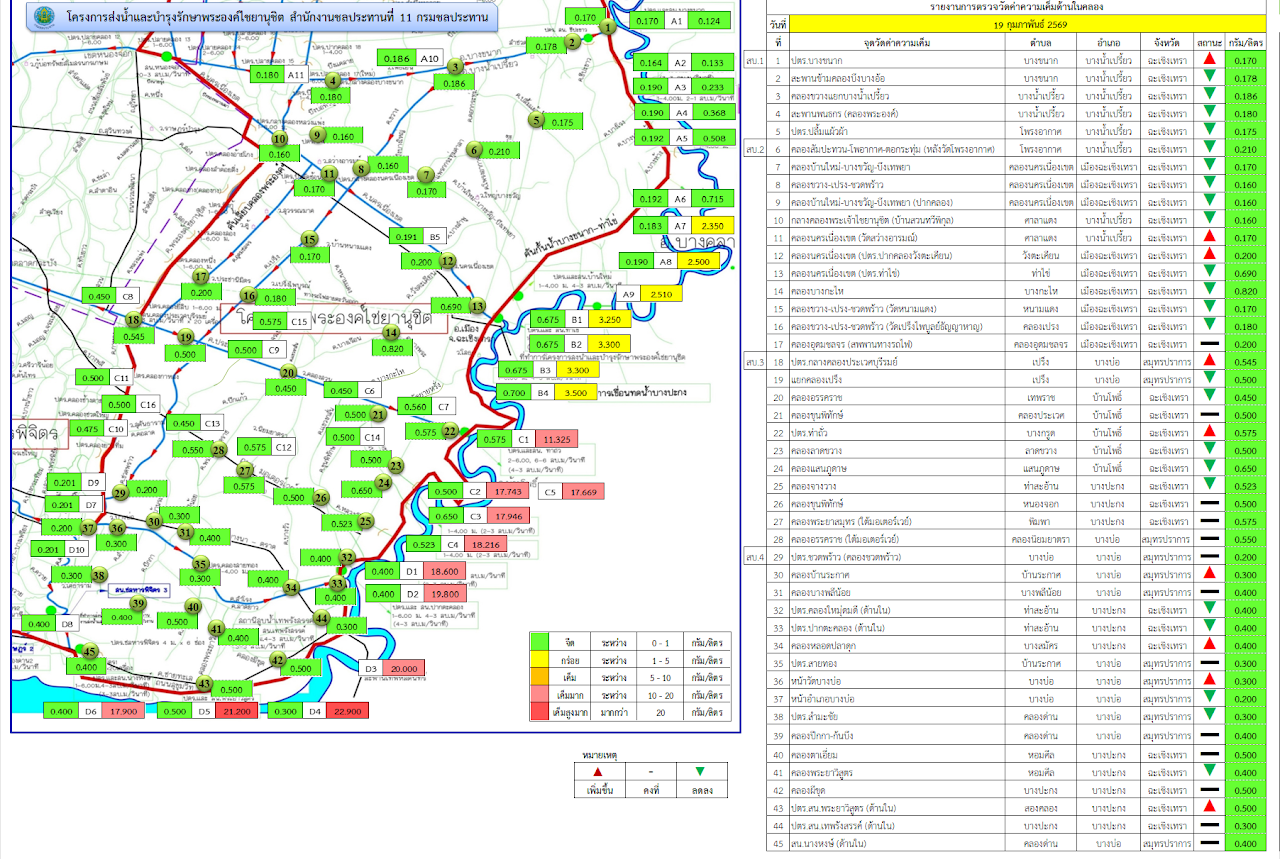Select station marker number 1 near top
This screenshot has width=1280, height=859.
point(608,28)
